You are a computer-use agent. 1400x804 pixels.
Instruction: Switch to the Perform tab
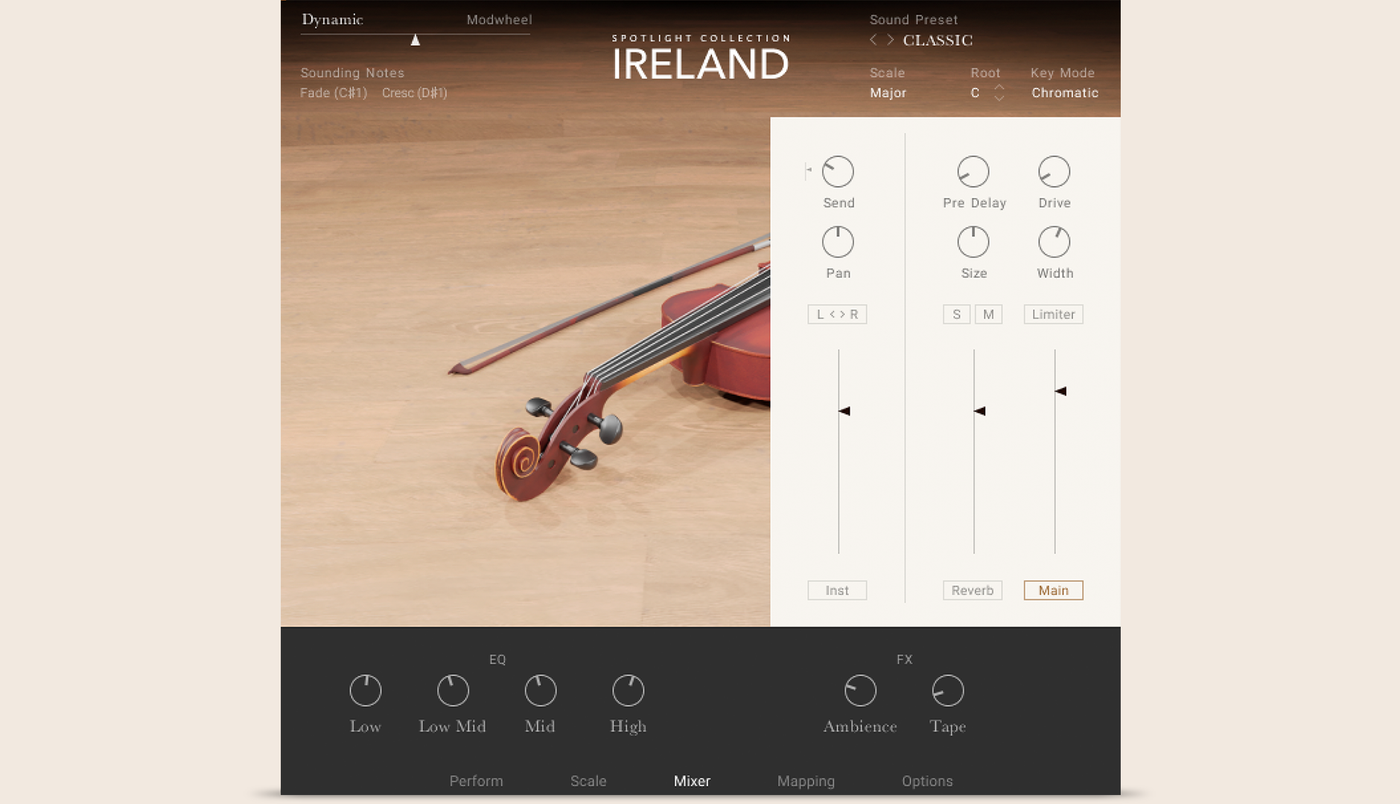(x=476, y=781)
